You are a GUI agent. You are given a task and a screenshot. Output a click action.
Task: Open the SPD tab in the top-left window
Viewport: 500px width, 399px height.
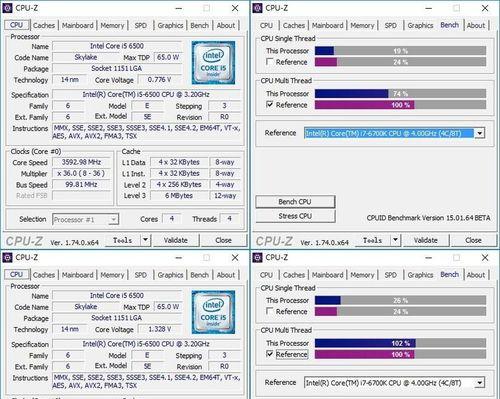tap(140, 25)
